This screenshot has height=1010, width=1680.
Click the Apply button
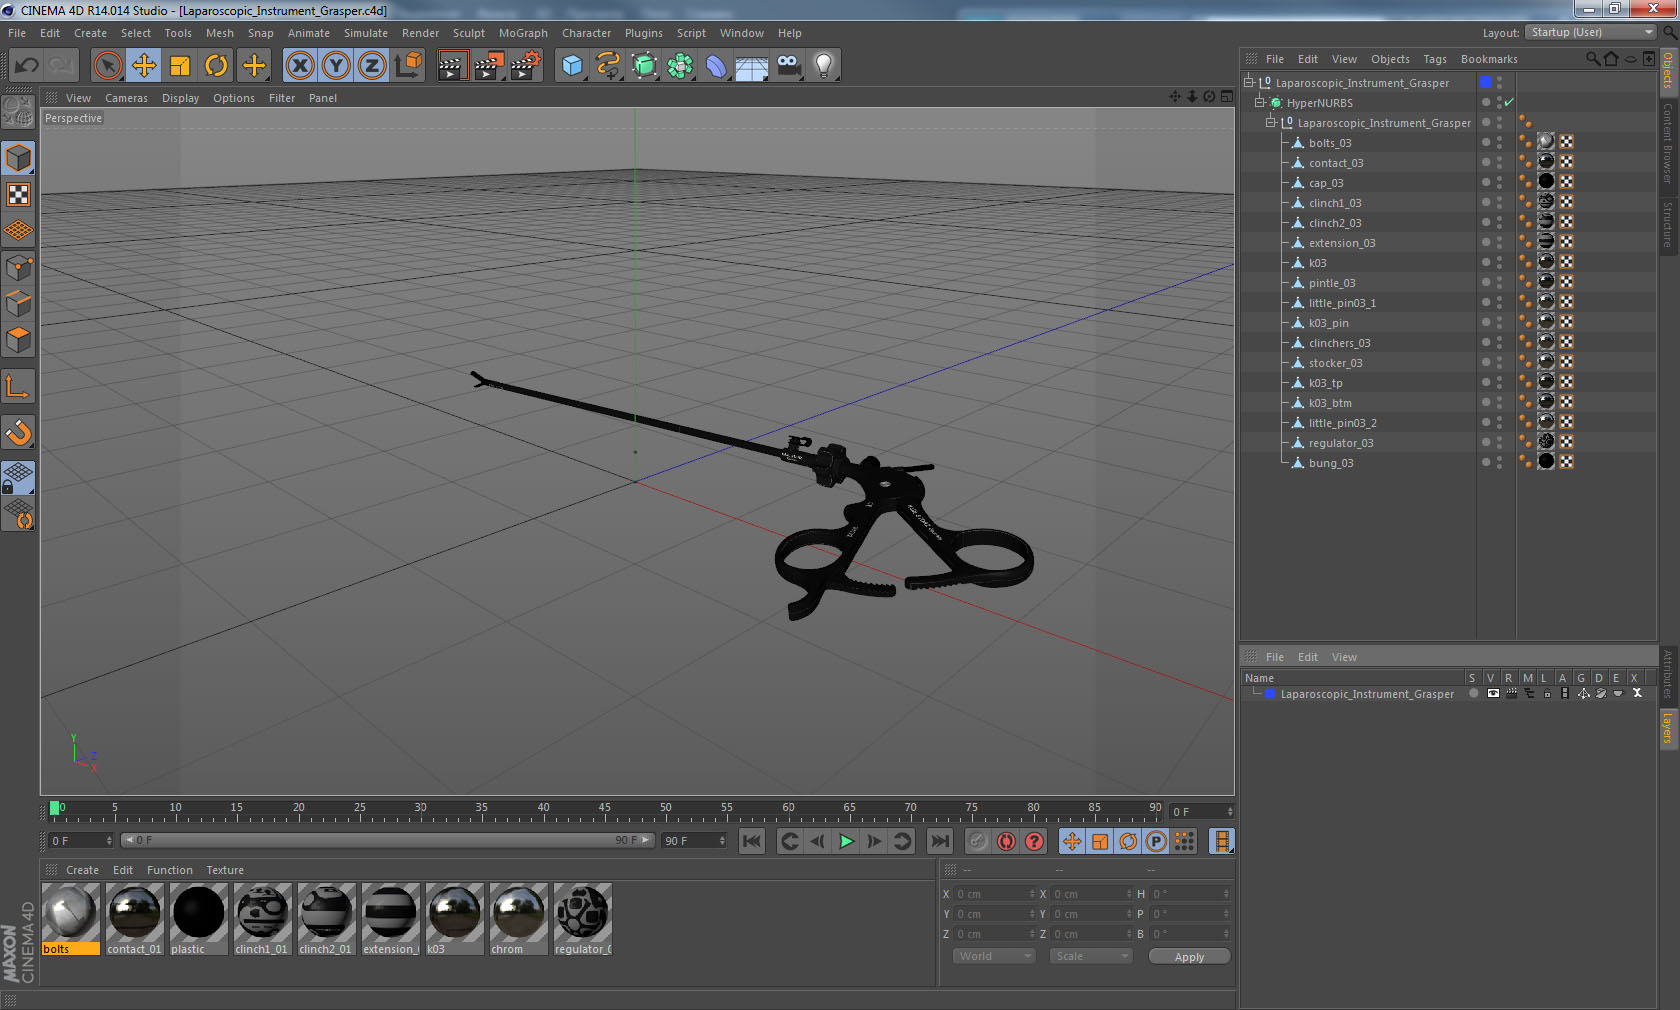click(1189, 957)
